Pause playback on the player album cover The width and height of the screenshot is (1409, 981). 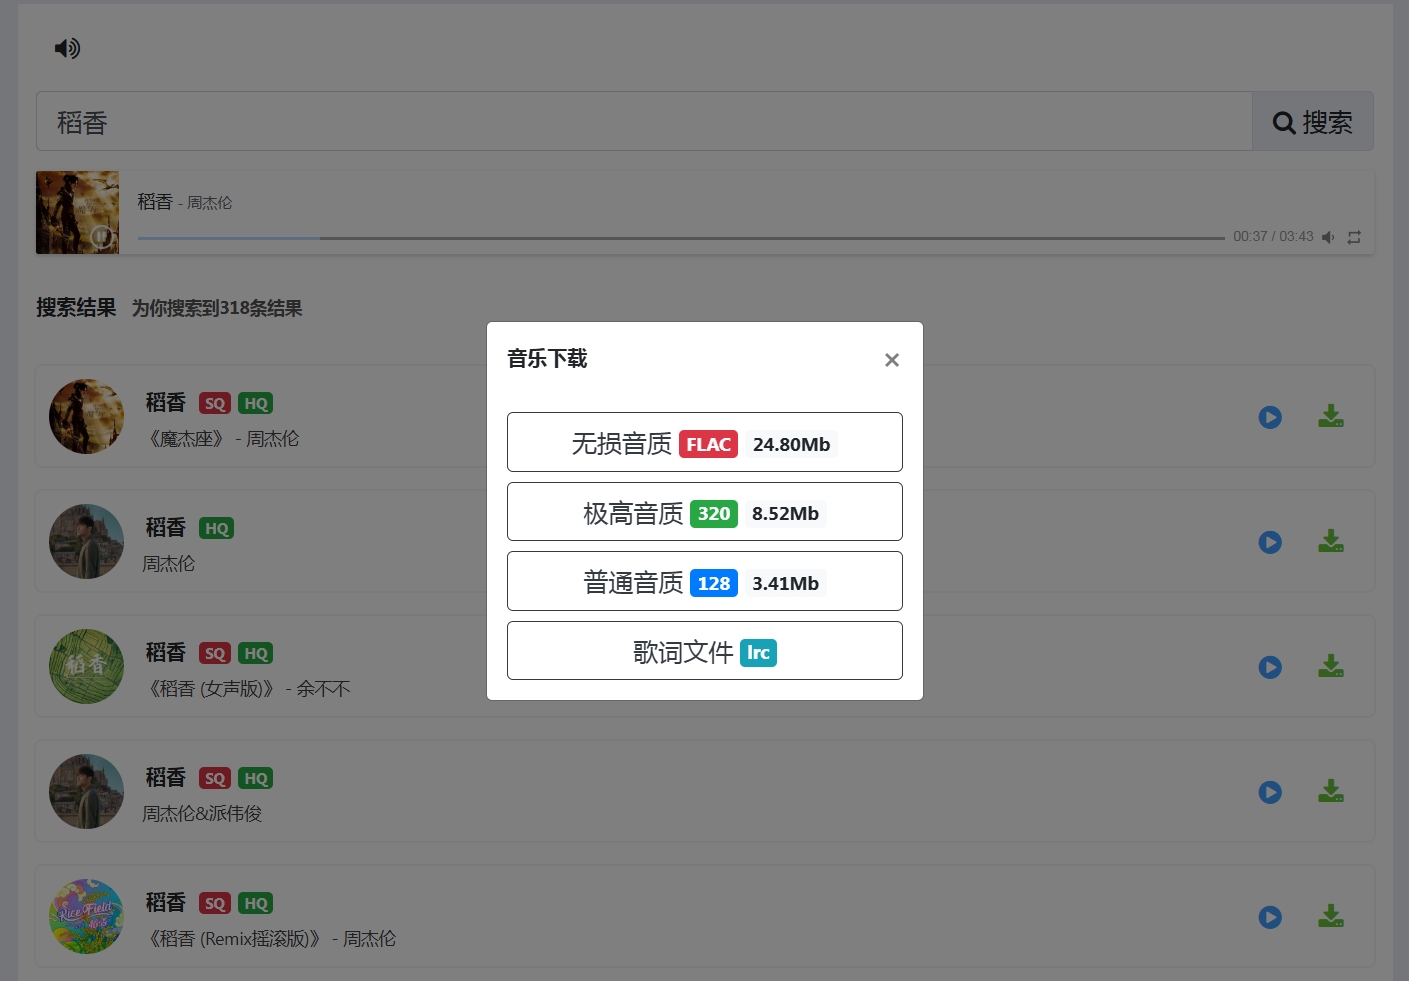click(x=101, y=237)
